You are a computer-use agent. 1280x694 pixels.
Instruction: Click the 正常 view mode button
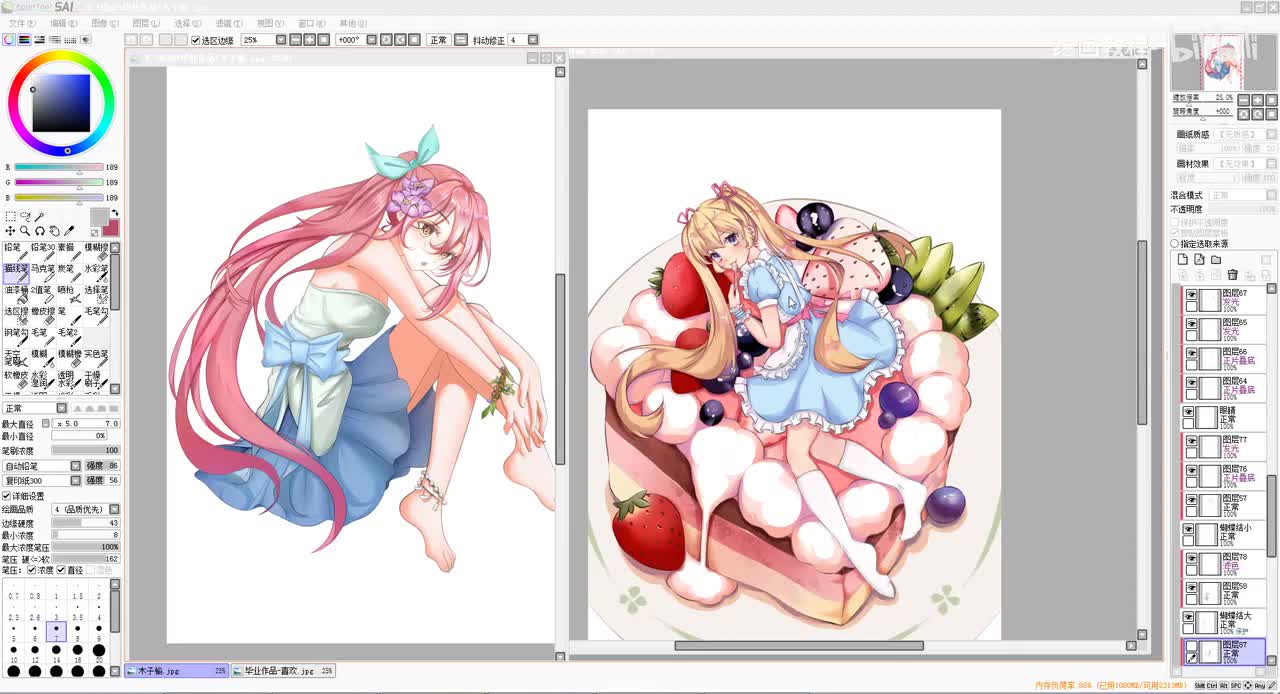(x=438, y=40)
